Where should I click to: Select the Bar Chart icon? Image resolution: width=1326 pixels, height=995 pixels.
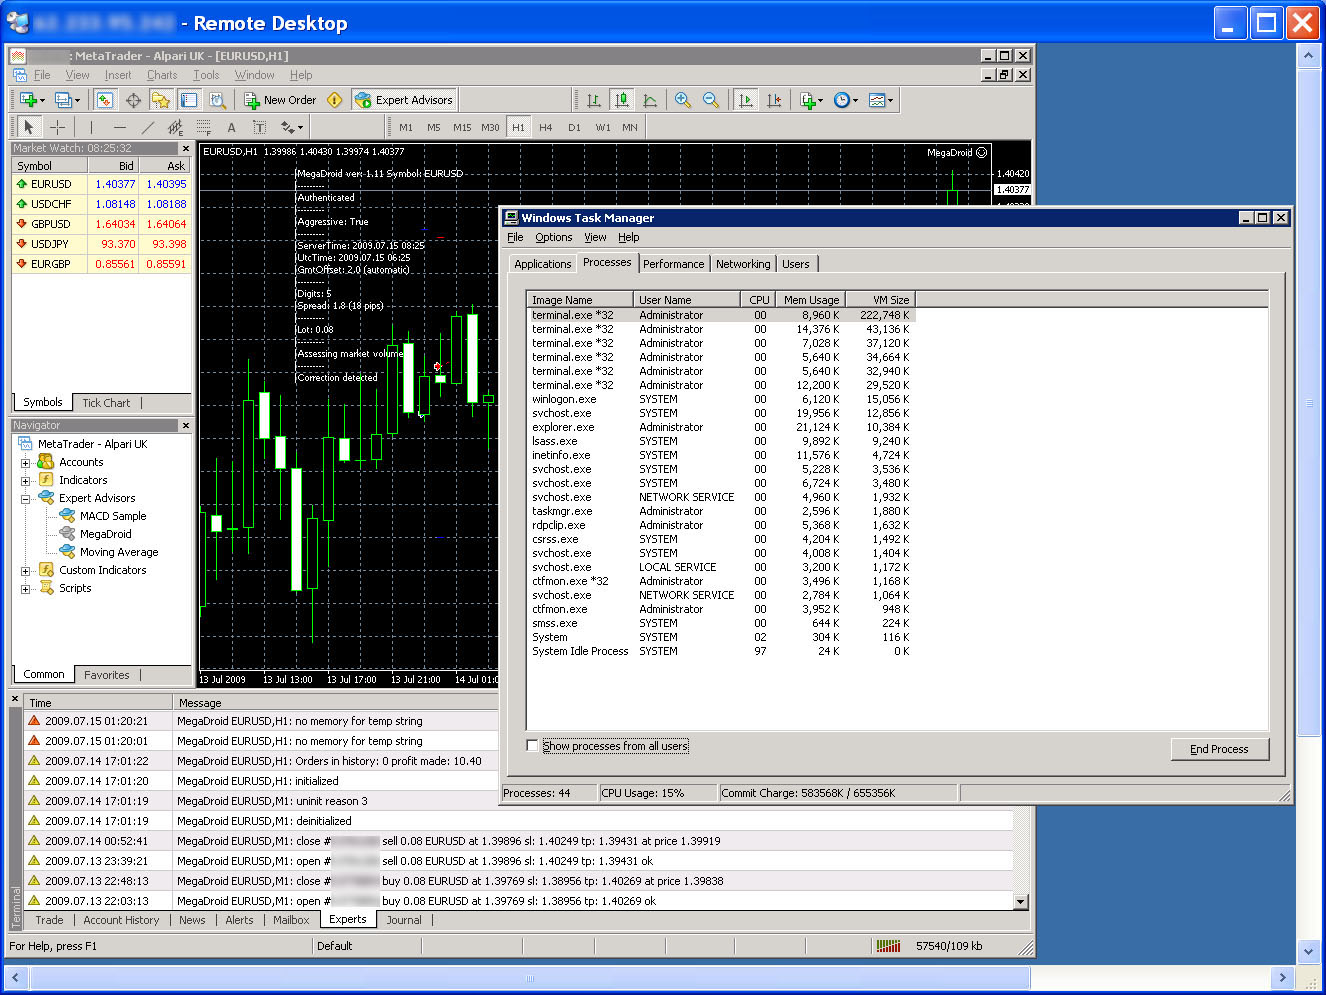pyautogui.click(x=594, y=100)
